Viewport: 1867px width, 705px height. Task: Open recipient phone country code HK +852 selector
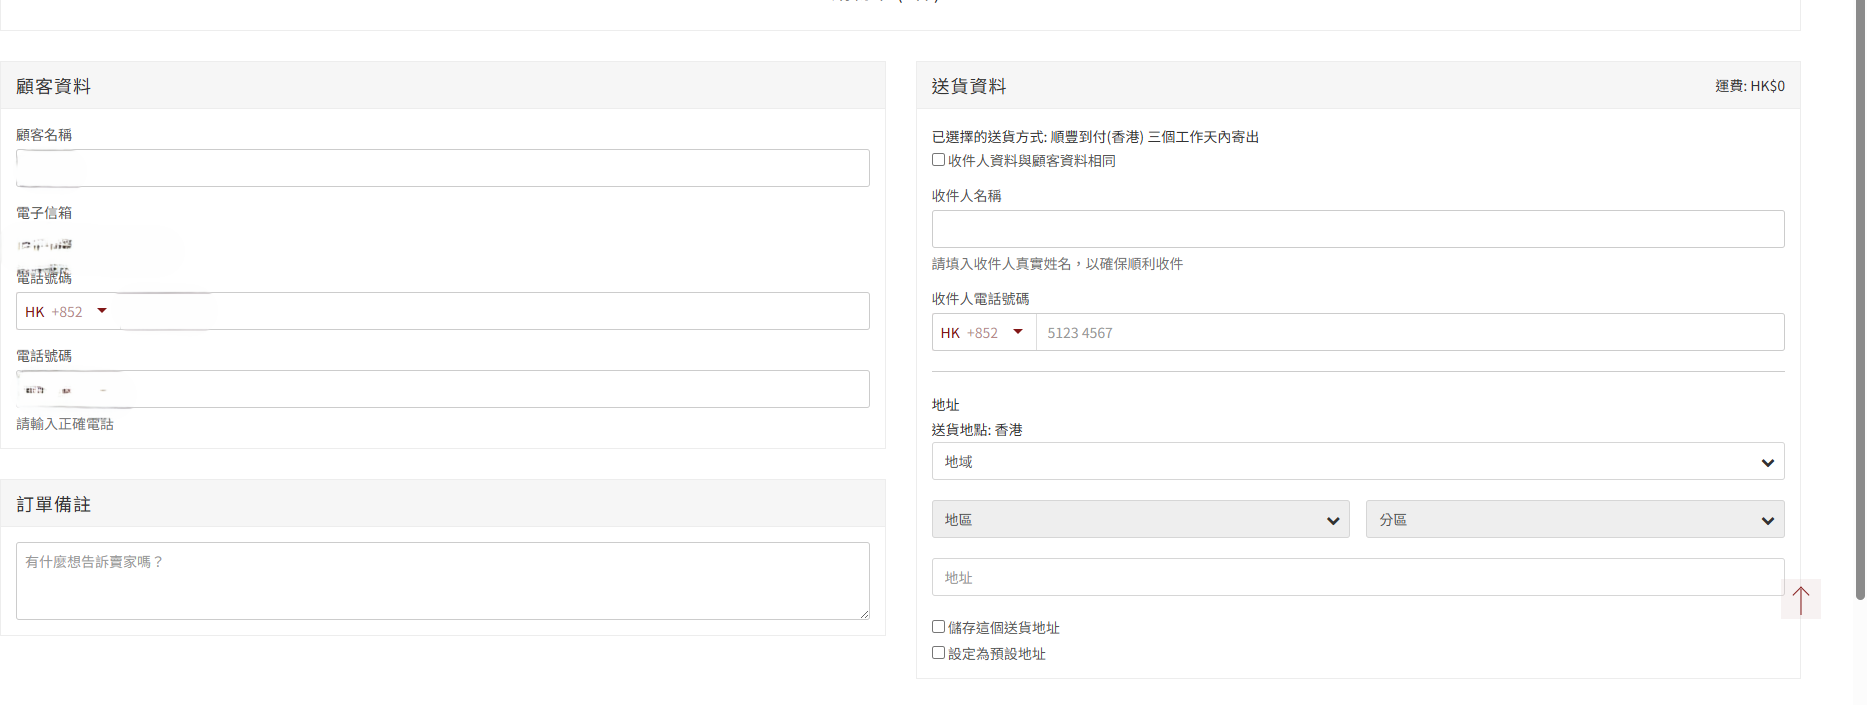click(983, 333)
